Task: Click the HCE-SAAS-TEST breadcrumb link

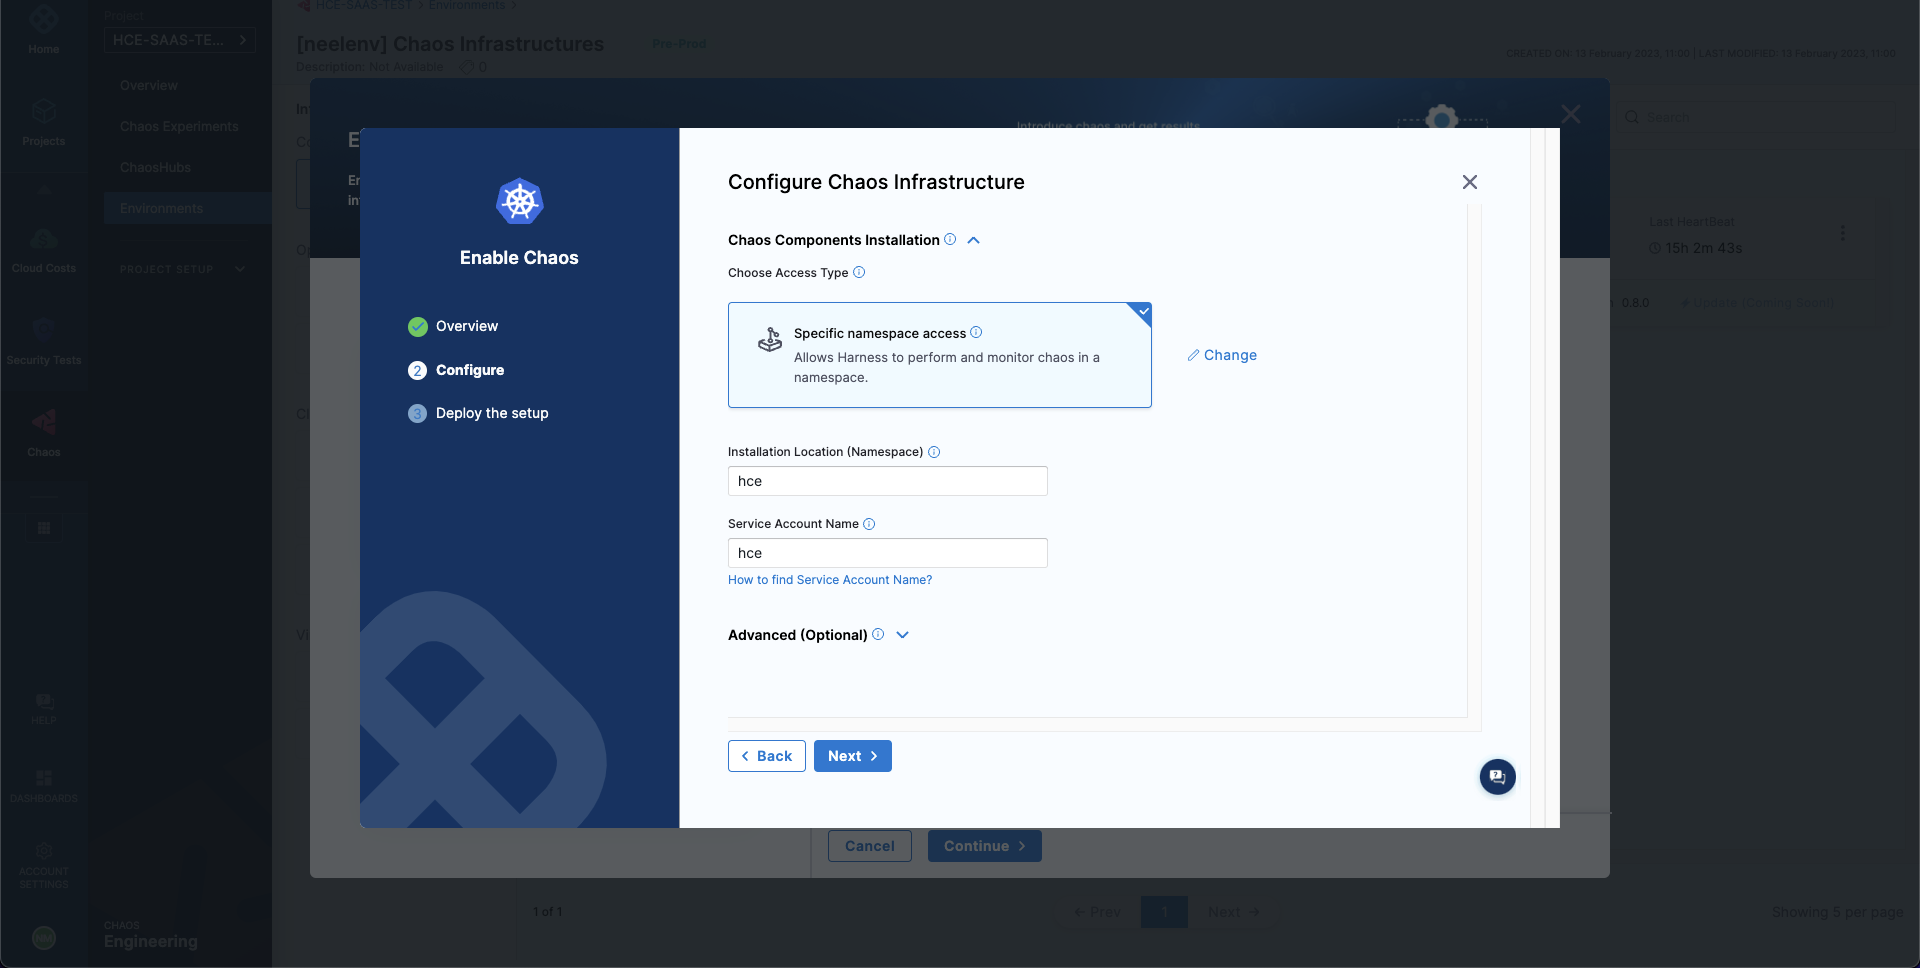Action: (x=364, y=6)
